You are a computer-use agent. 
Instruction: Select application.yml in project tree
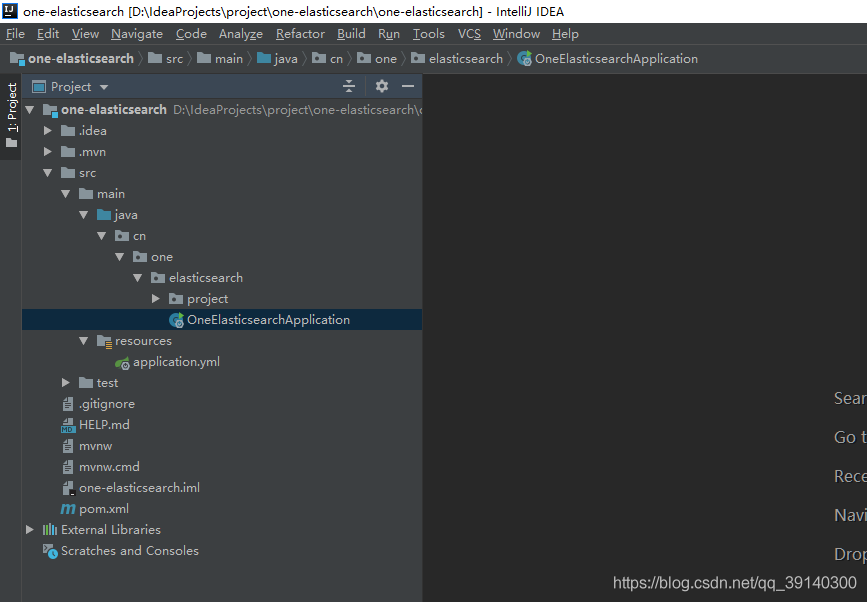click(176, 362)
